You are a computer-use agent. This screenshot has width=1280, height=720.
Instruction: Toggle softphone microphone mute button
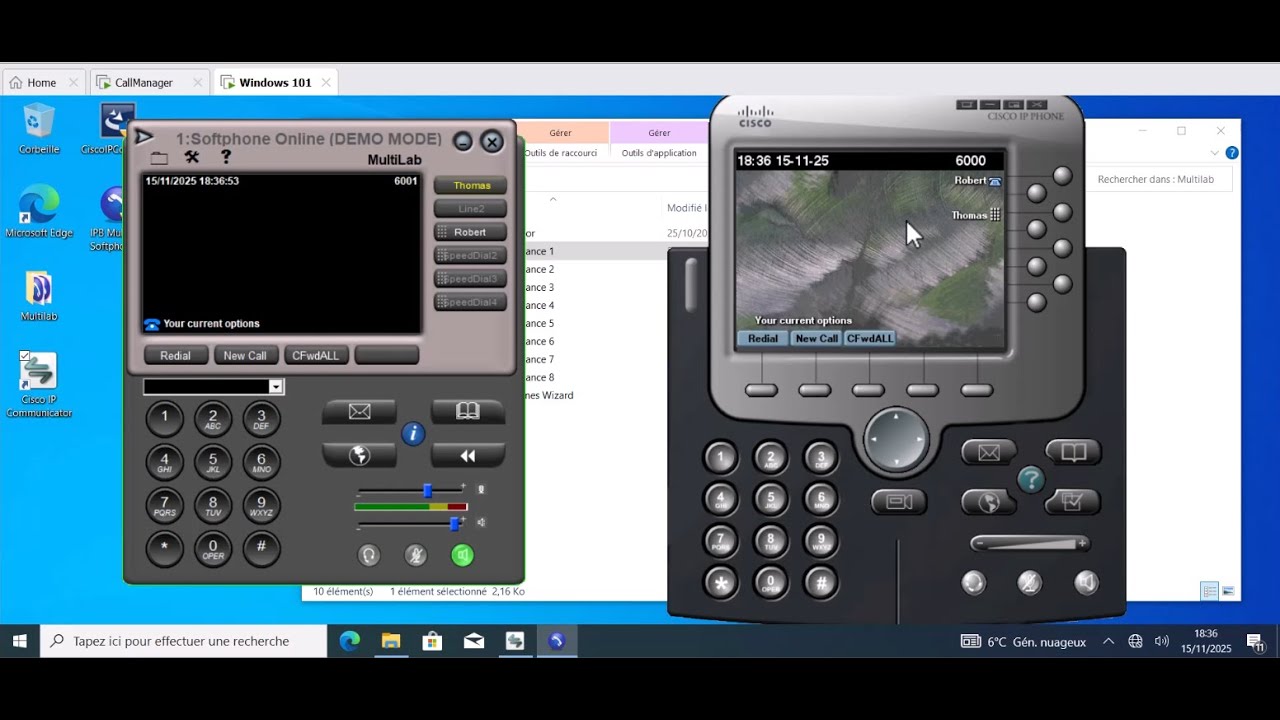click(x=415, y=555)
